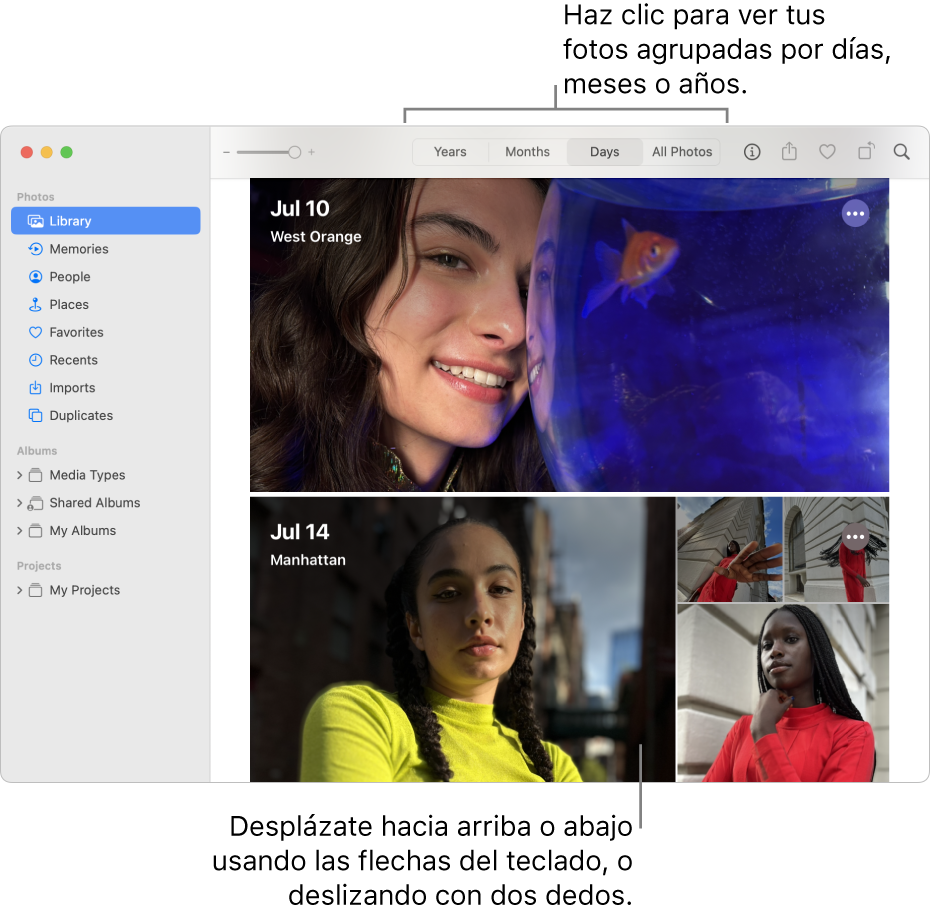Screen dimensions: 931x912
Task: Mark photo as favorite with heart icon
Action: tap(827, 152)
